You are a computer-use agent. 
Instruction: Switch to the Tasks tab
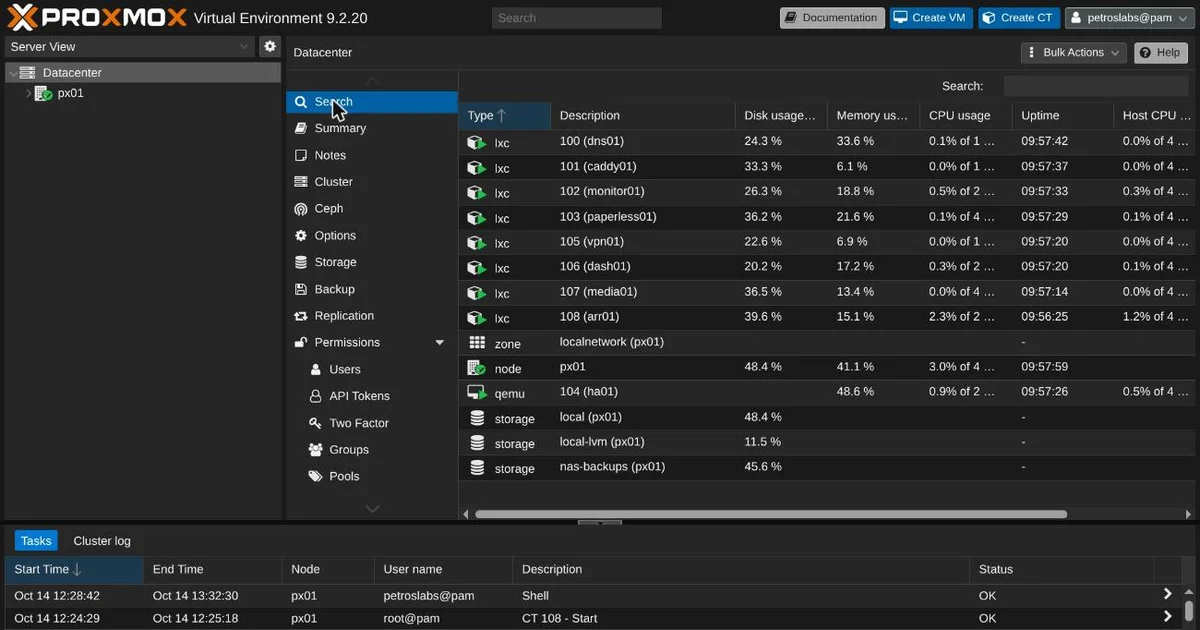coord(36,541)
